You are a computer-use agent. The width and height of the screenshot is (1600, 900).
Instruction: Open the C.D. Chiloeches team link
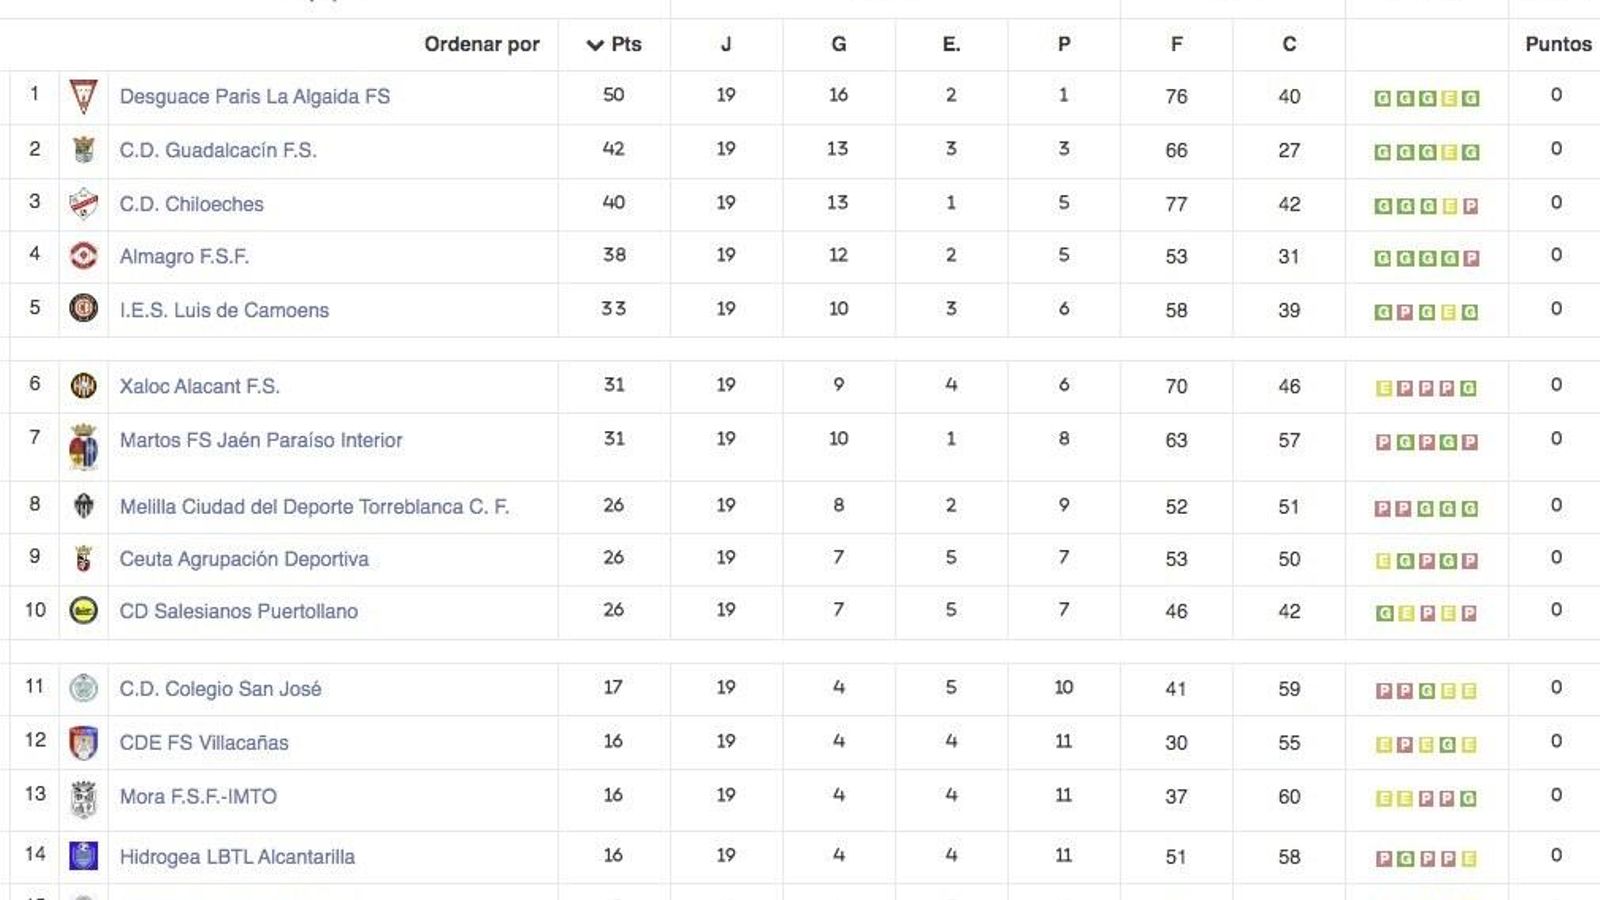190,203
